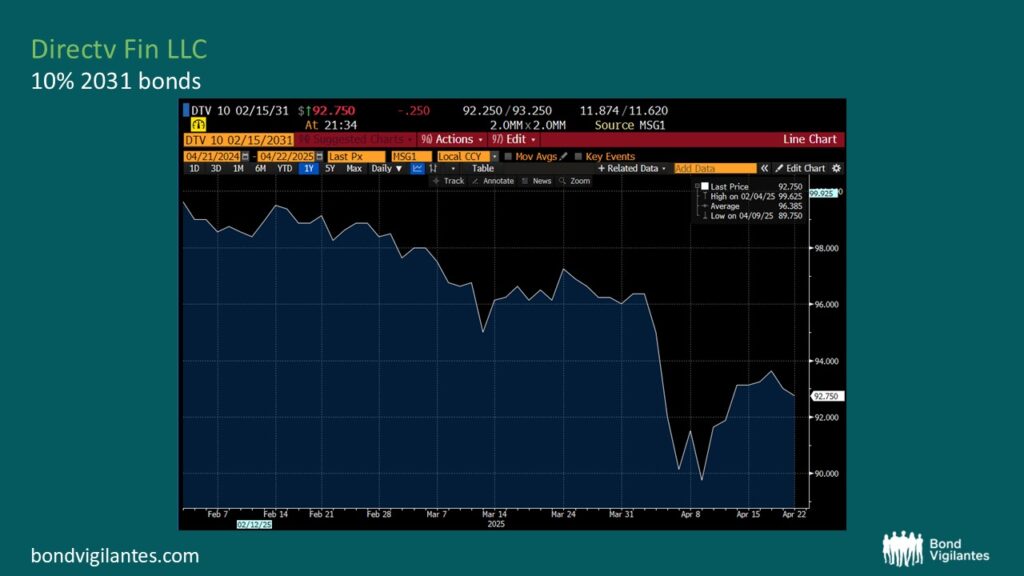Select the 6M time range
Screen dimensions: 1024x576
(260, 168)
